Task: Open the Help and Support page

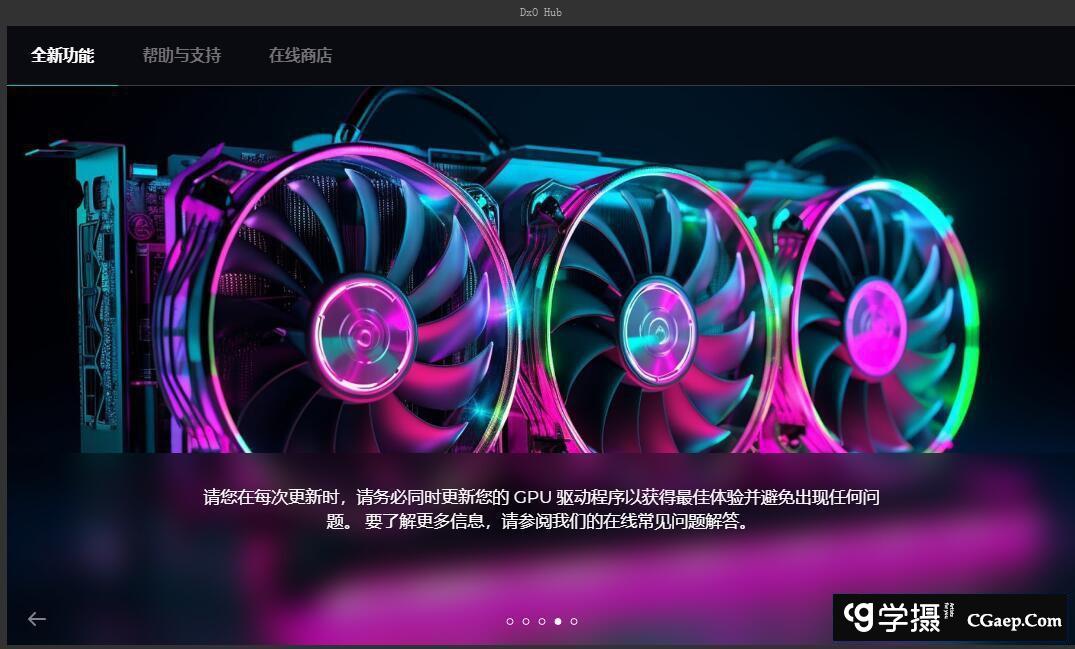Action: 180,56
